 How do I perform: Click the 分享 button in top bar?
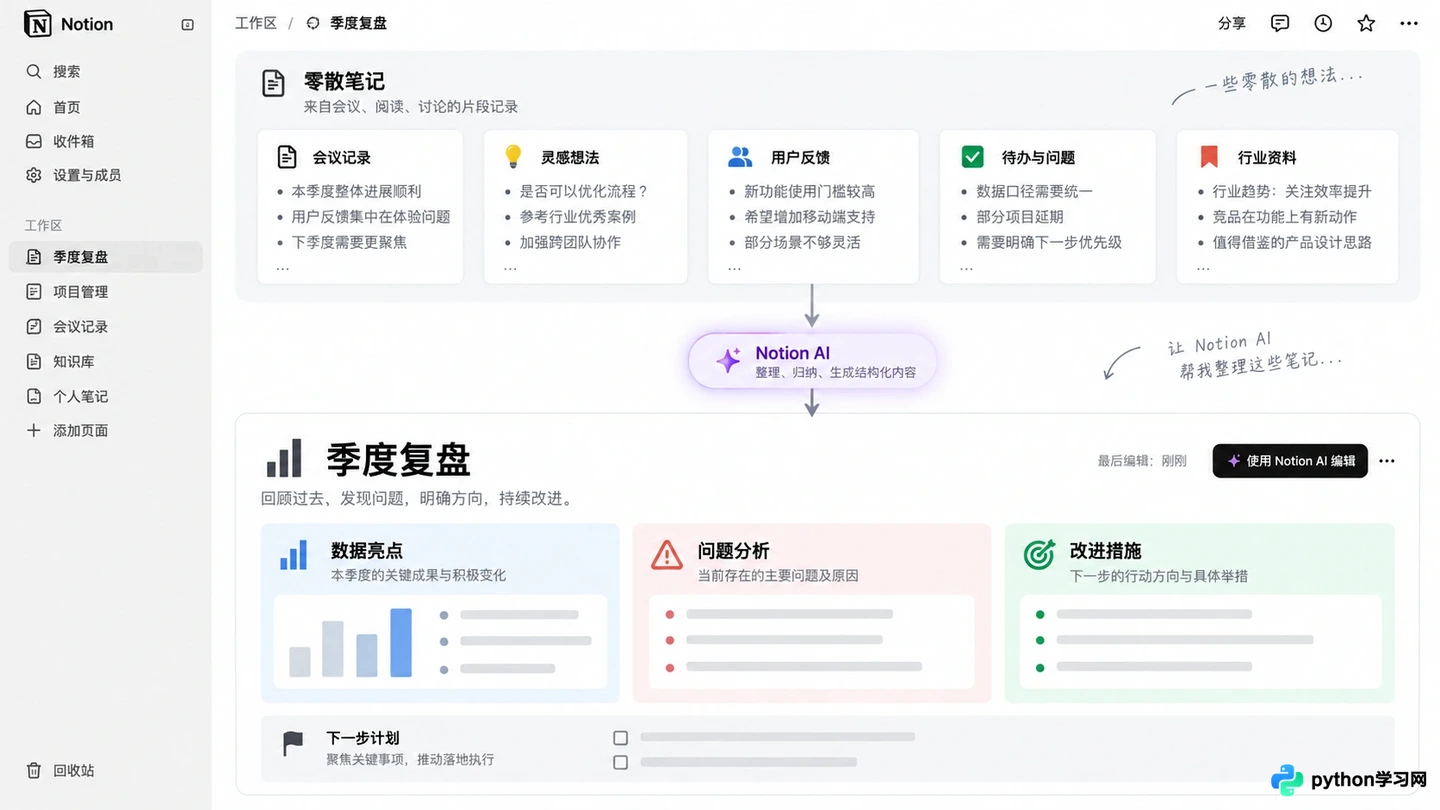[x=1232, y=23]
